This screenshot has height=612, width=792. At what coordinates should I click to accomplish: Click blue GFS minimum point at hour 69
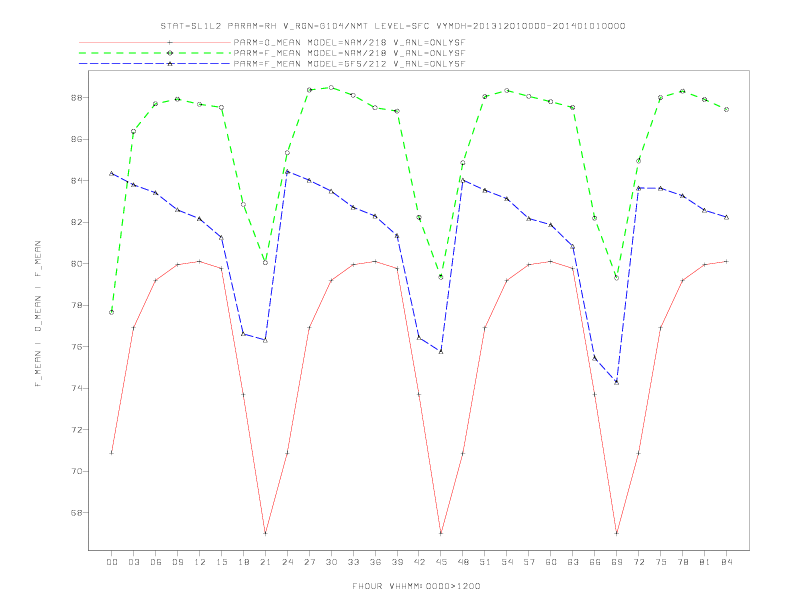pos(617,382)
